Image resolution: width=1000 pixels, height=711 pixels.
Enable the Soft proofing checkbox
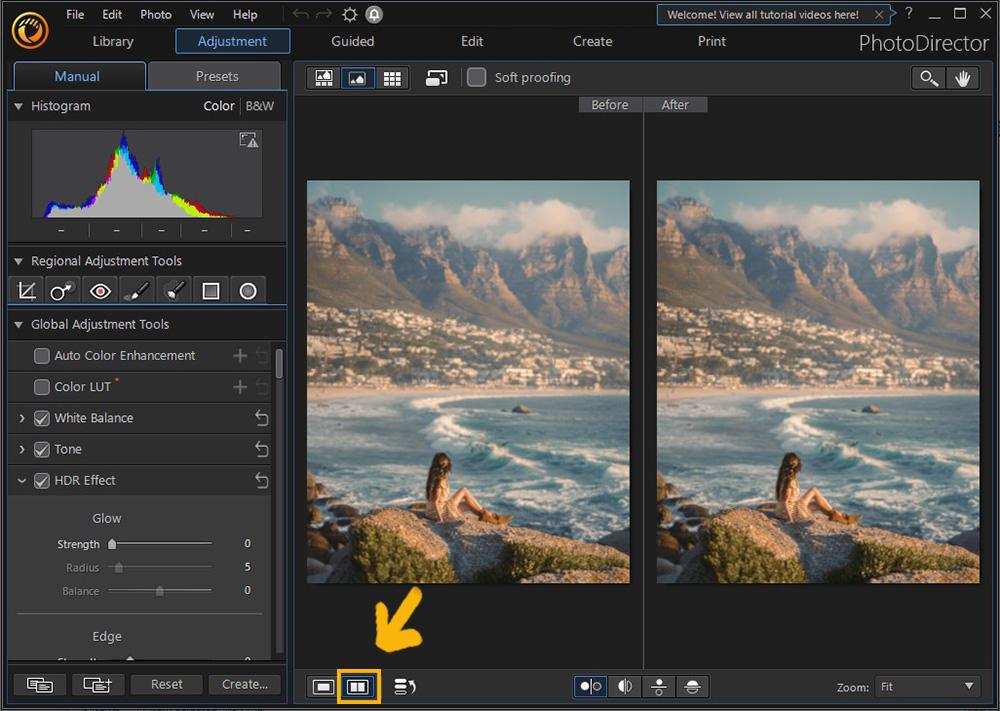point(476,77)
